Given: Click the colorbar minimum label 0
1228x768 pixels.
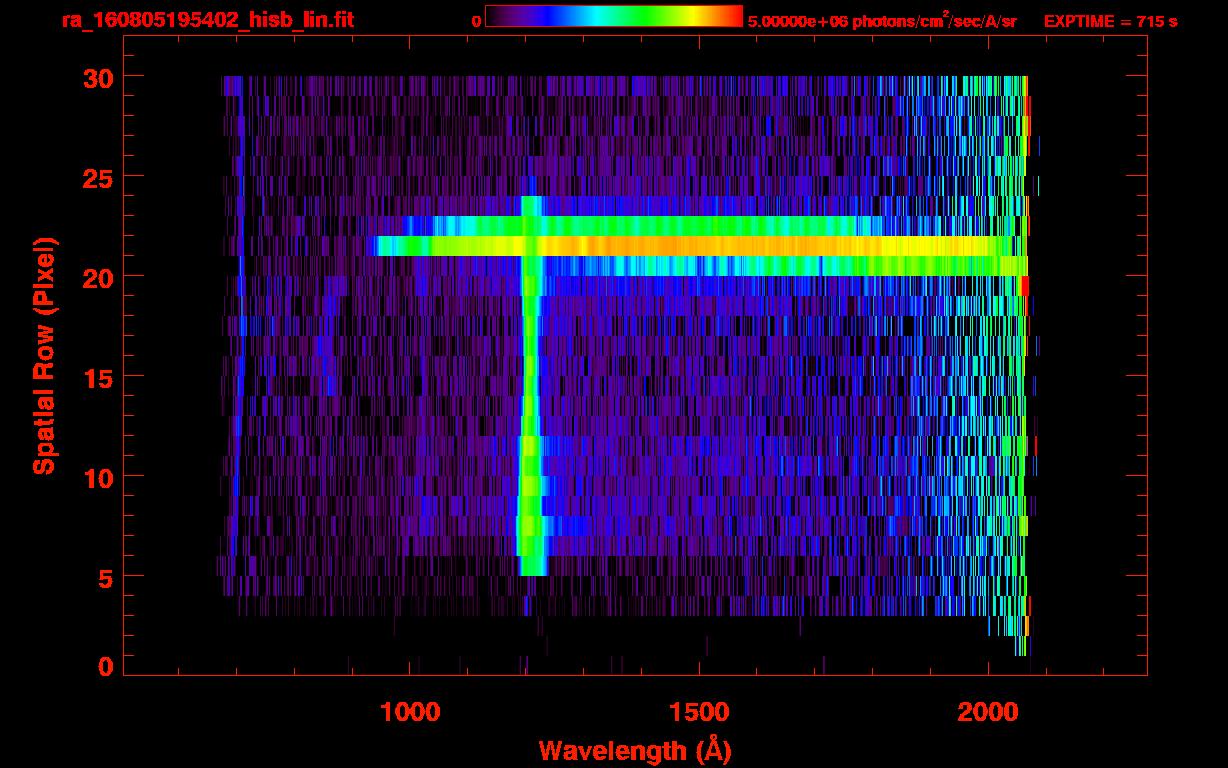Looking at the screenshot, I should click(476, 20).
